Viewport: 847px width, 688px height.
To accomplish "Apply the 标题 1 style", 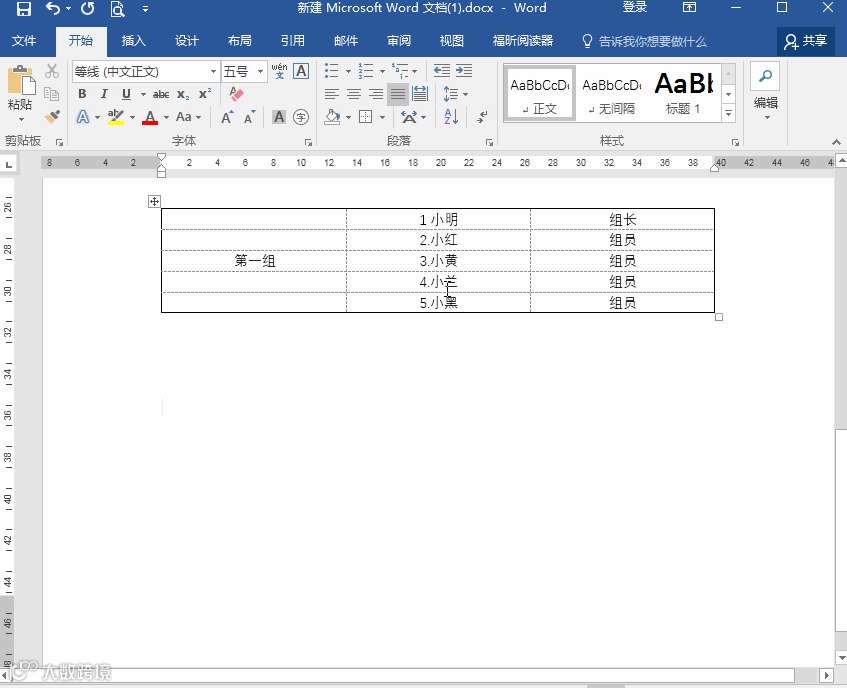I will pos(684,94).
